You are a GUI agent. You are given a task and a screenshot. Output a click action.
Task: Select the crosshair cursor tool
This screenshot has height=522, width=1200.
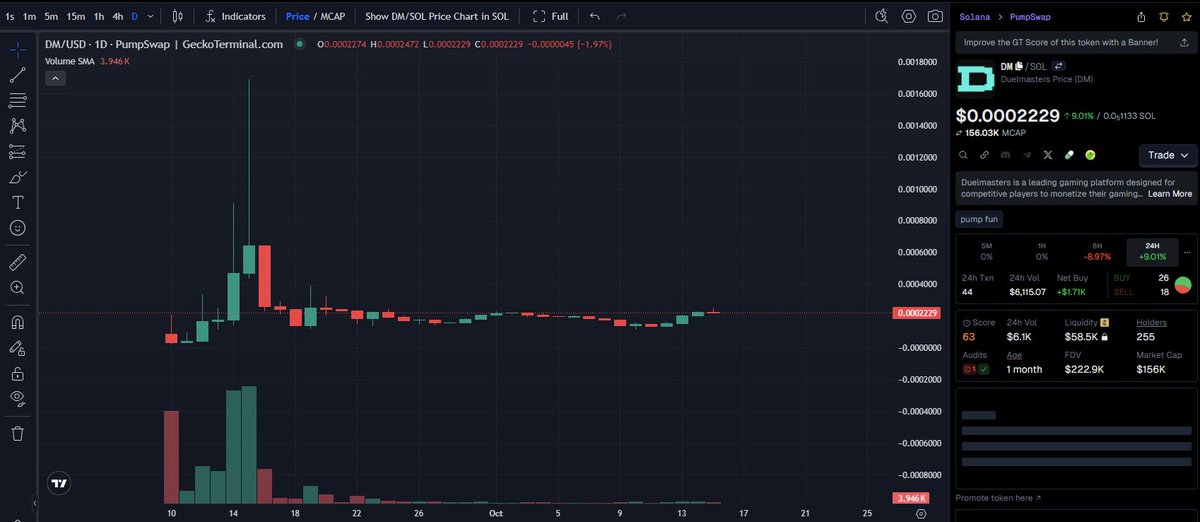17,49
